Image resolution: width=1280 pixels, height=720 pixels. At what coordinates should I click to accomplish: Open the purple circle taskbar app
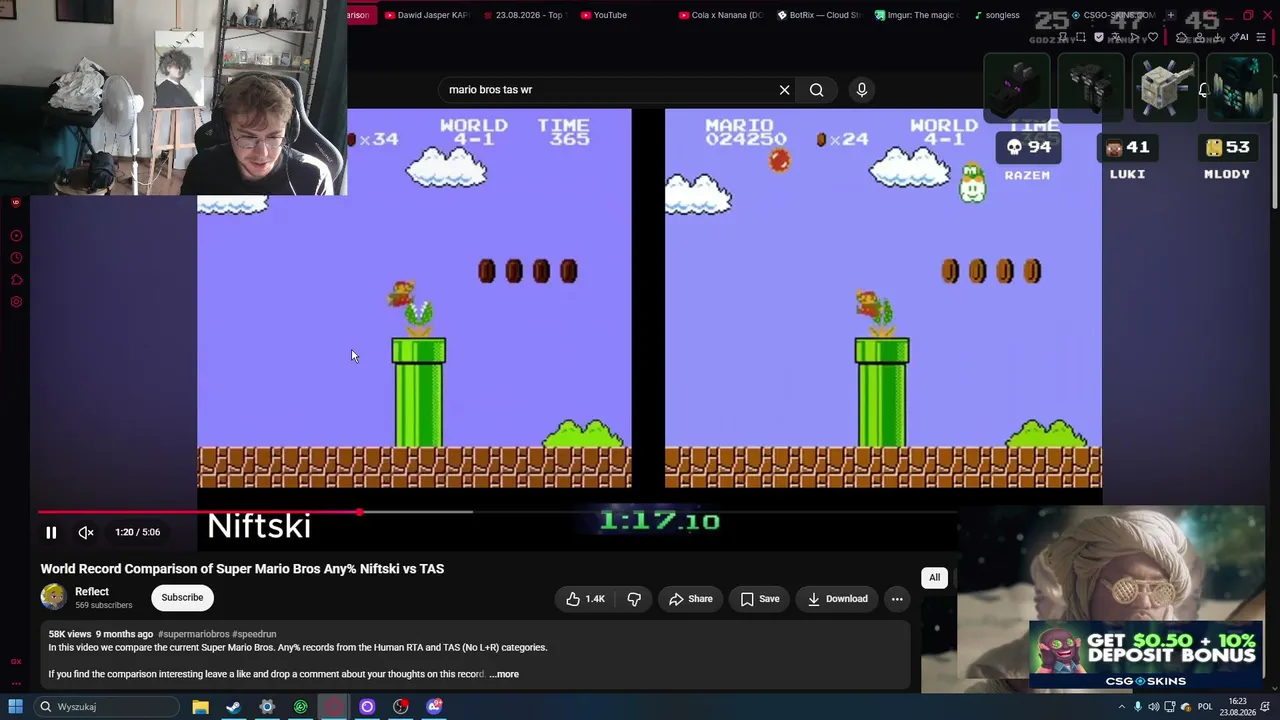pos(367,707)
